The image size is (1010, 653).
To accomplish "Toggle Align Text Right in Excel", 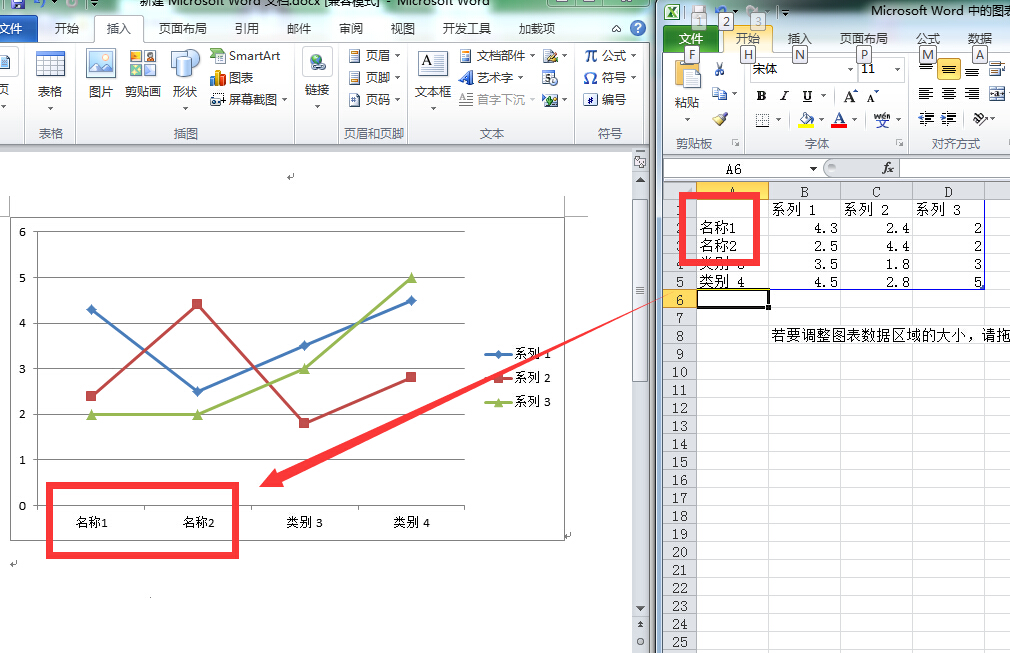I will click(x=972, y=94).
